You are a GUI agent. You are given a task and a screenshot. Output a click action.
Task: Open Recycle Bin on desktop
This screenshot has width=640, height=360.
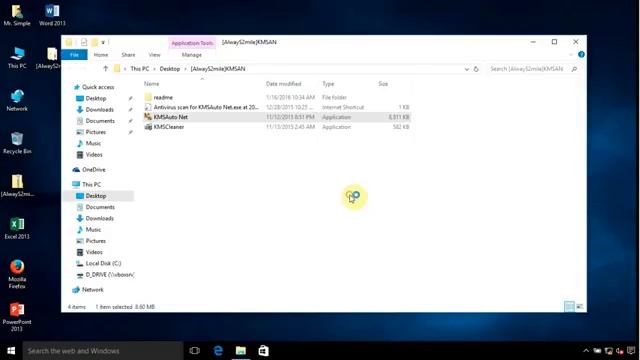17,142
